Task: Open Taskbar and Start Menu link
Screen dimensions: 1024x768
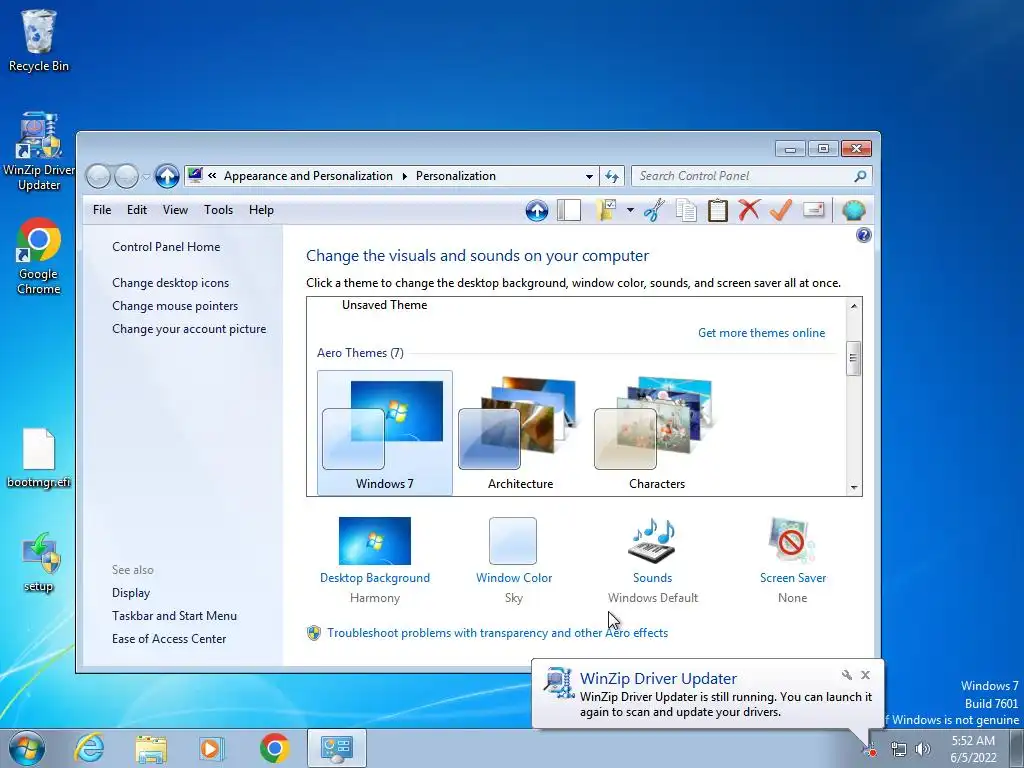Action: pos(174,616)
